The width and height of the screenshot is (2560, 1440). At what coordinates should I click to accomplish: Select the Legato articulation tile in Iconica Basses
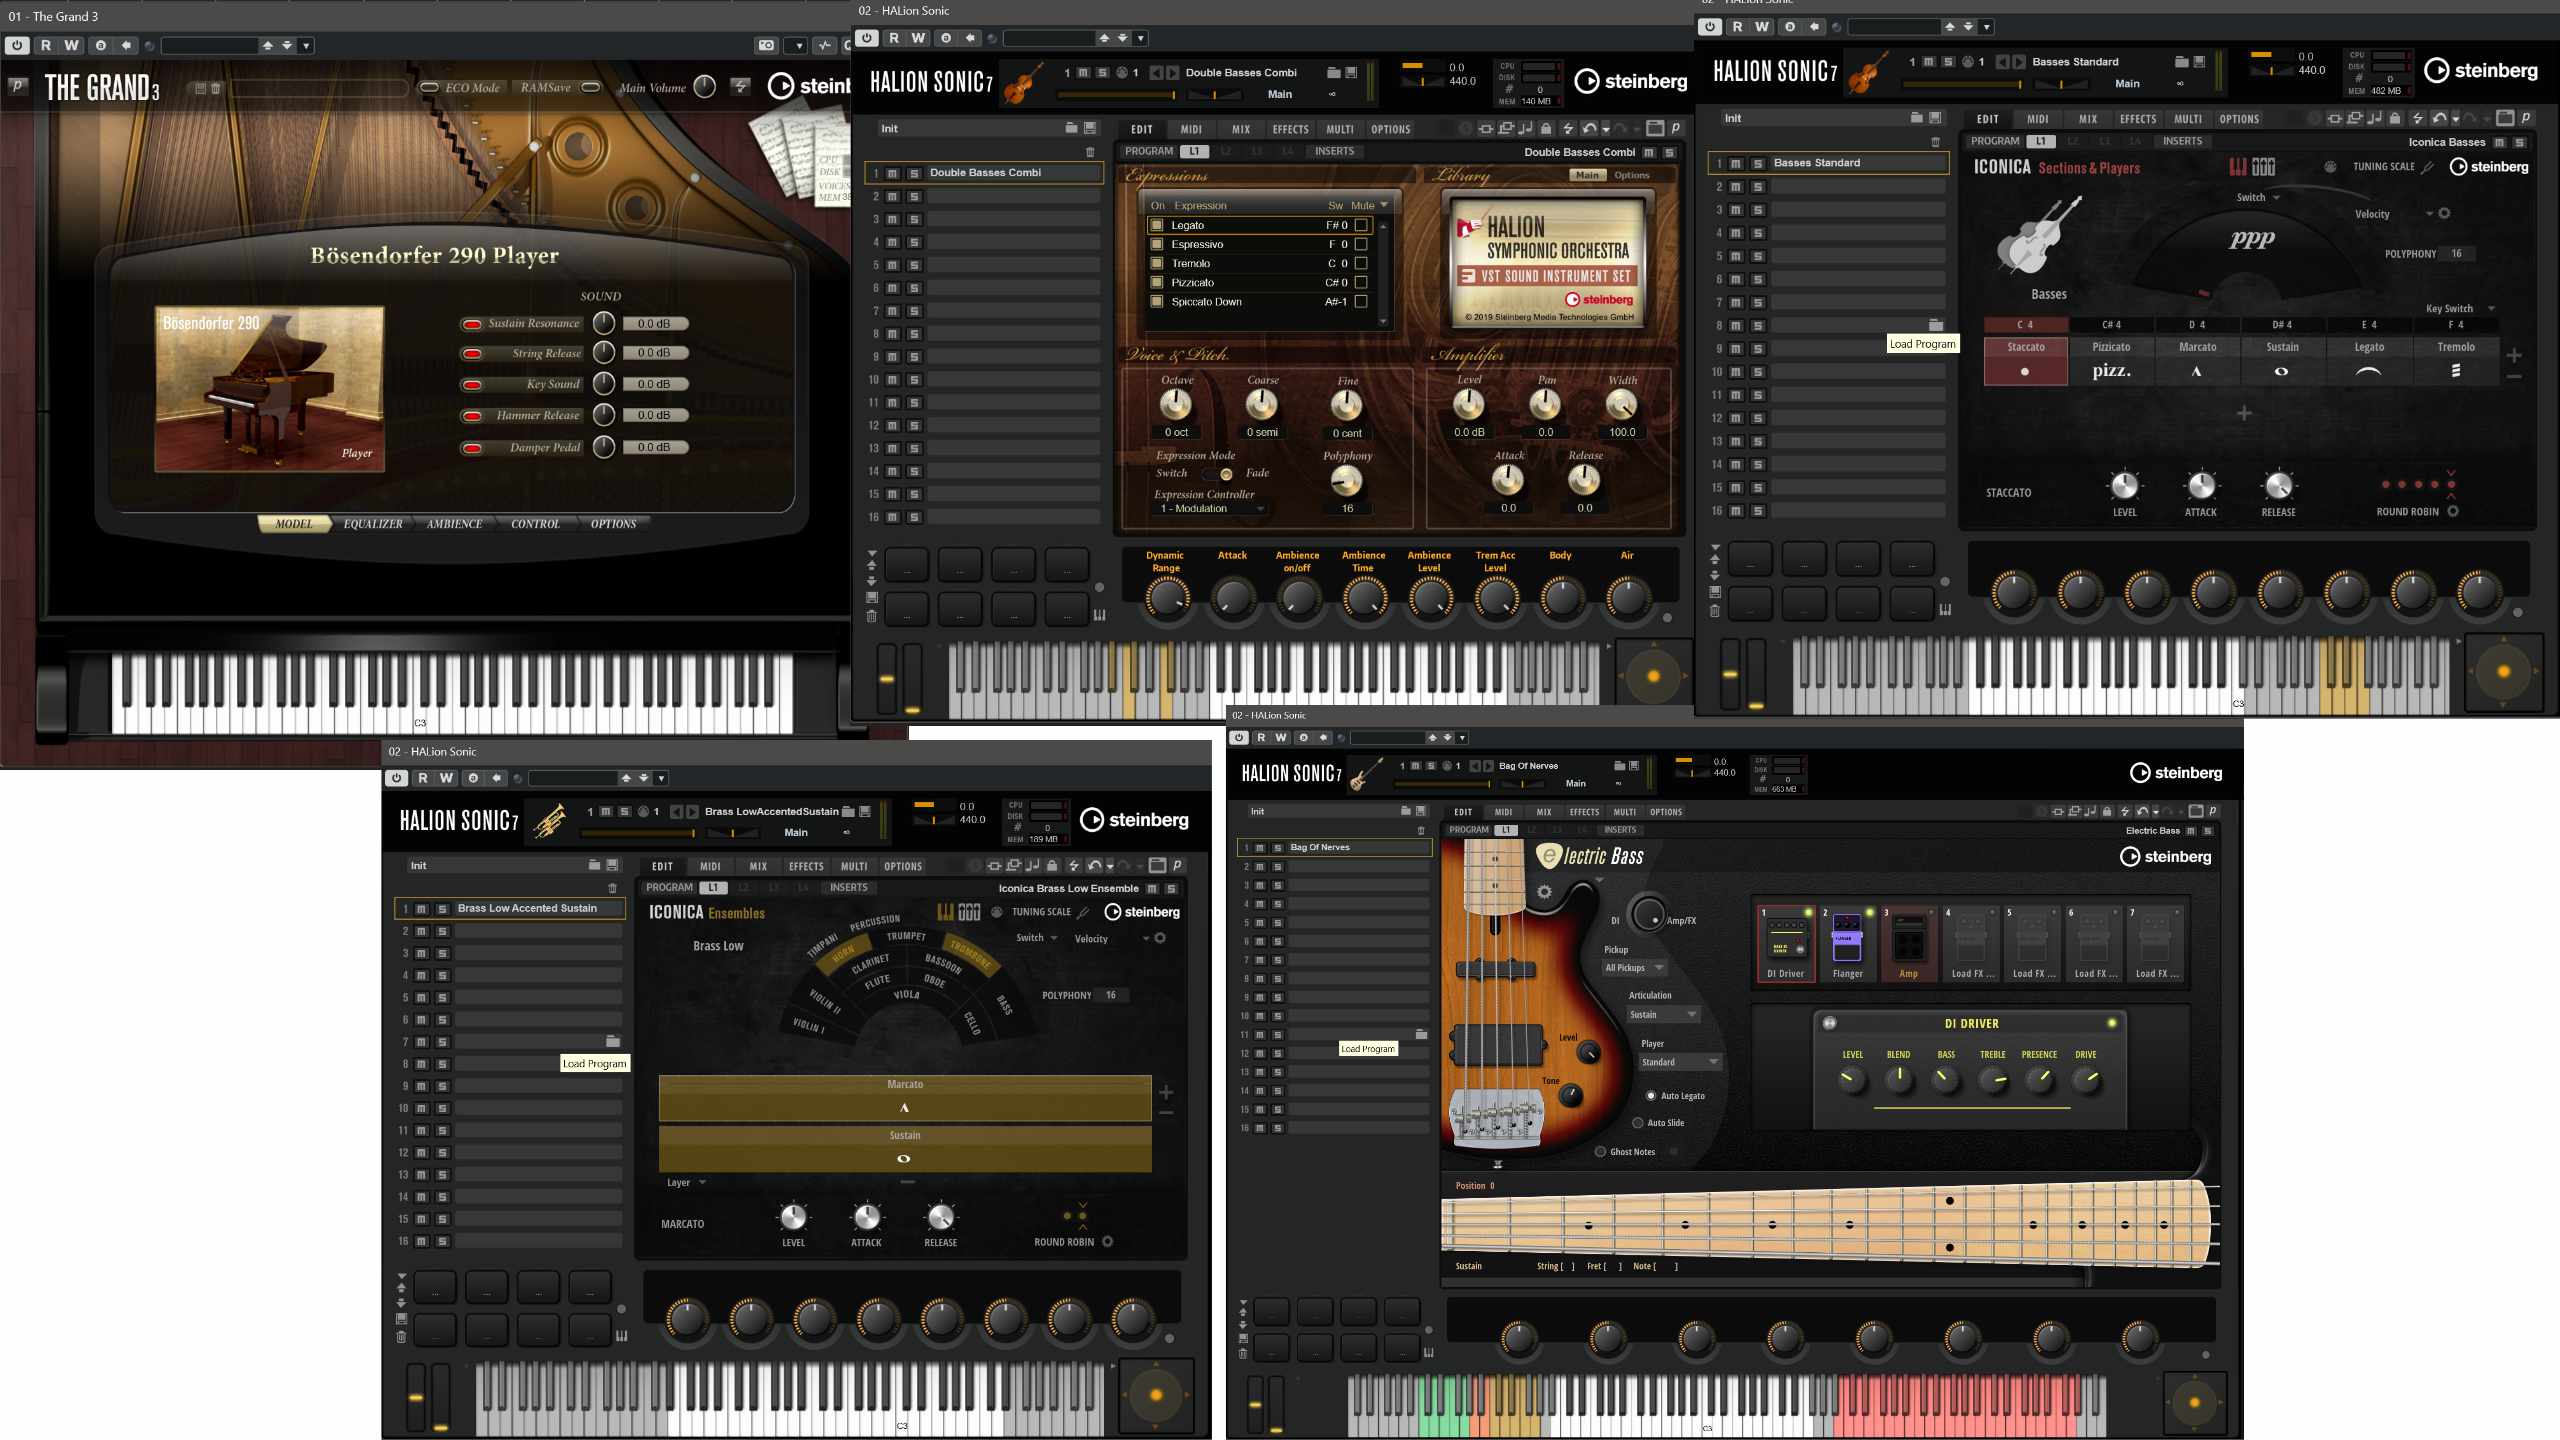[2369, 360]
